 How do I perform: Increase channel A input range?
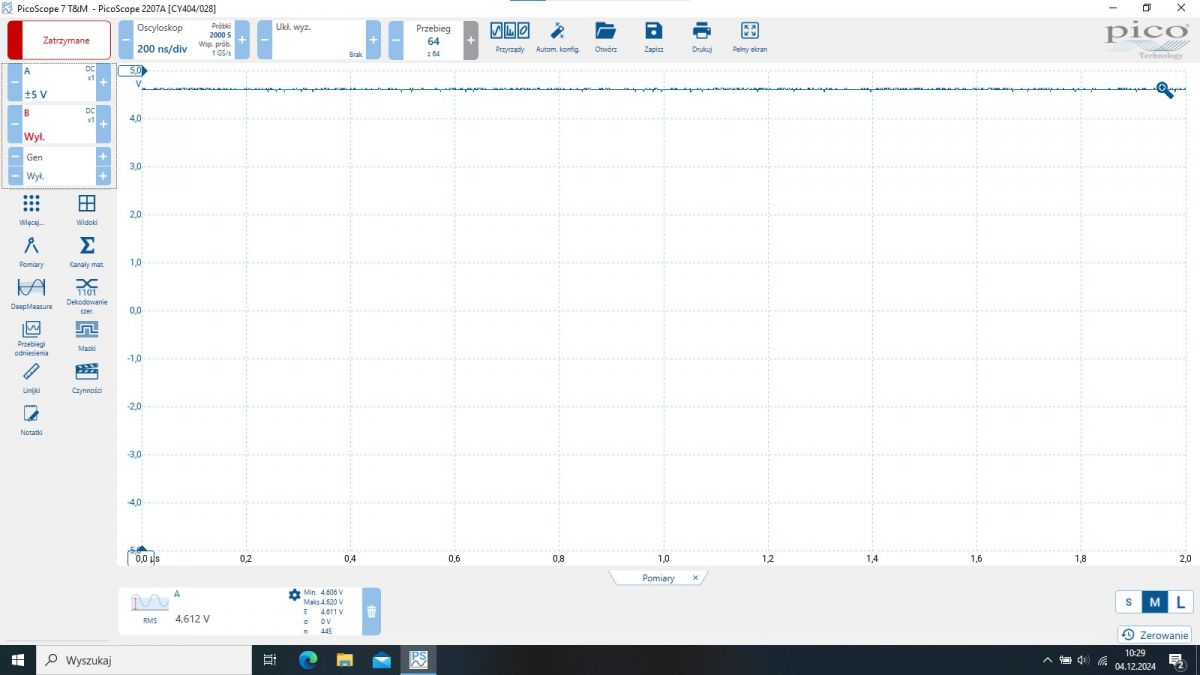tap(103, 82)
